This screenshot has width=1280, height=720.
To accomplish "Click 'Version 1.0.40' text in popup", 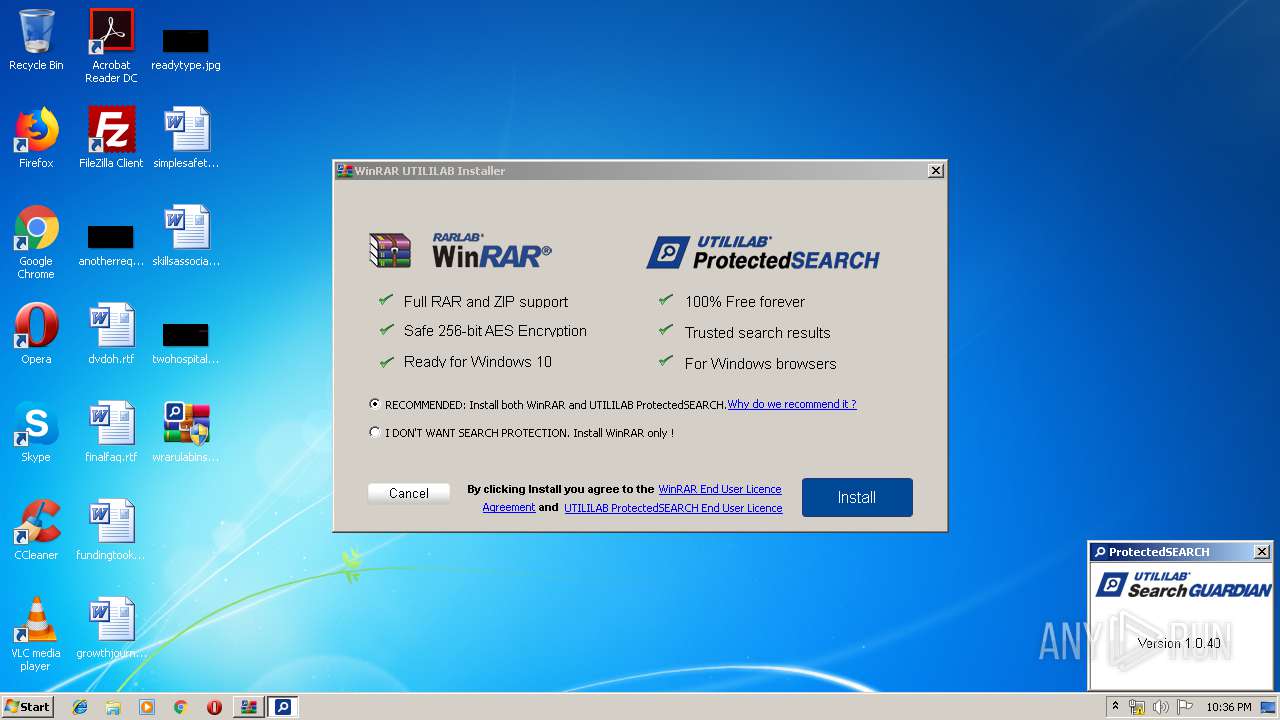I will pos(1179,643).
